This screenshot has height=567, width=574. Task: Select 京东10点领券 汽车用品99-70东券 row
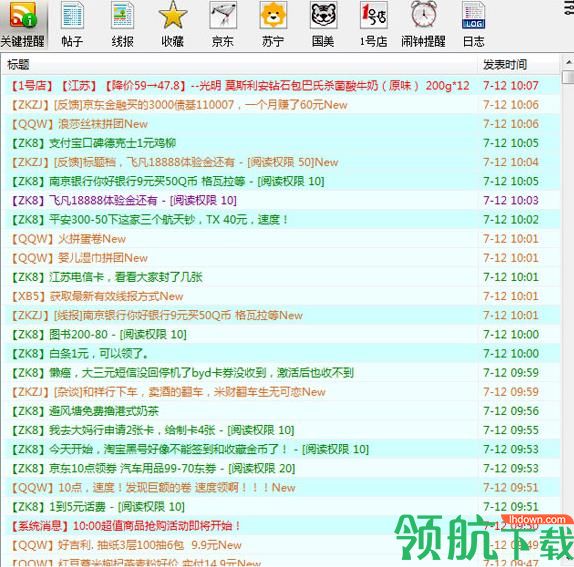(x=281, y=468)
